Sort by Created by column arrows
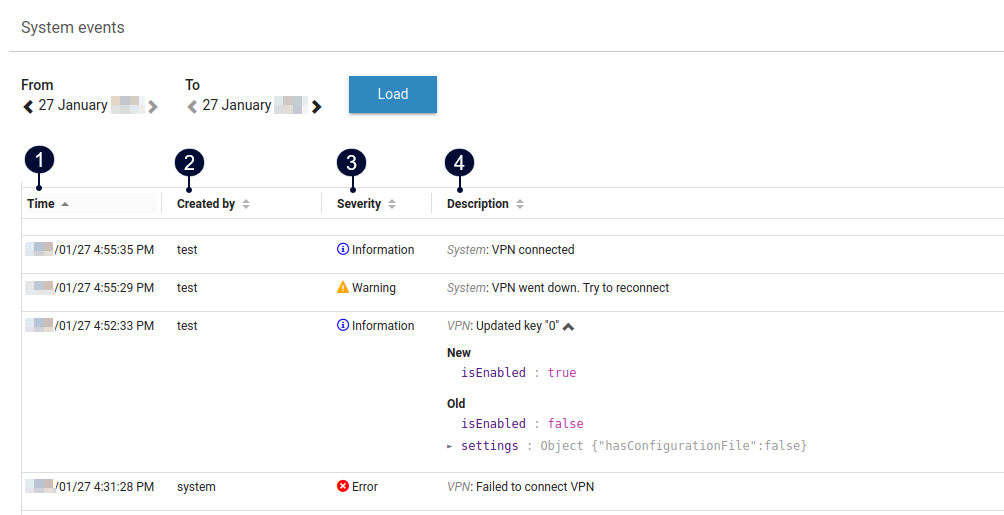 coord(246,204)
